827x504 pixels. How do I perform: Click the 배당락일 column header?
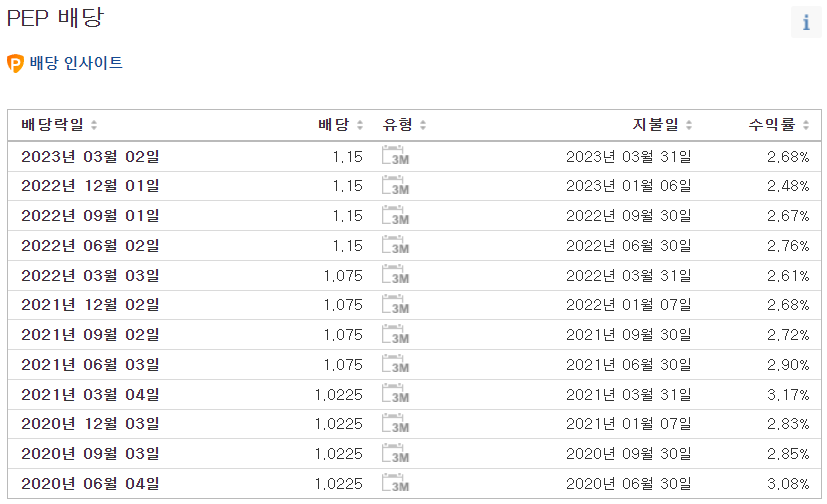click(52, 124)
